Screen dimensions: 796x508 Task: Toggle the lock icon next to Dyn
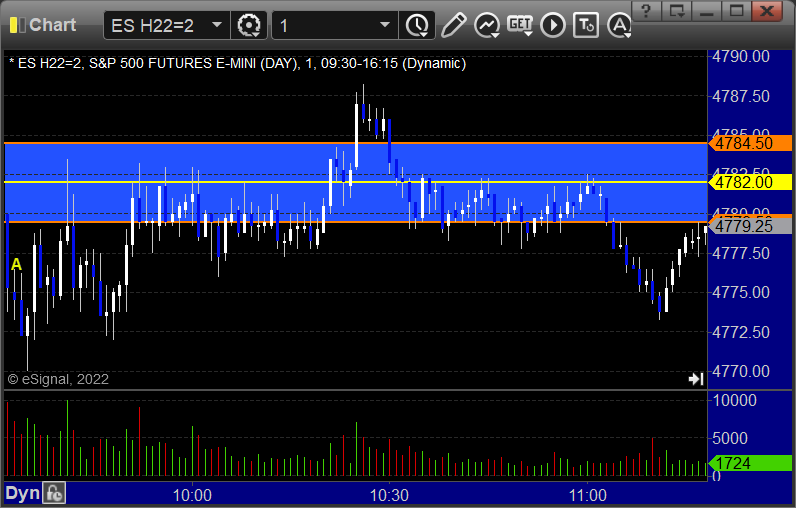[54, 493]
